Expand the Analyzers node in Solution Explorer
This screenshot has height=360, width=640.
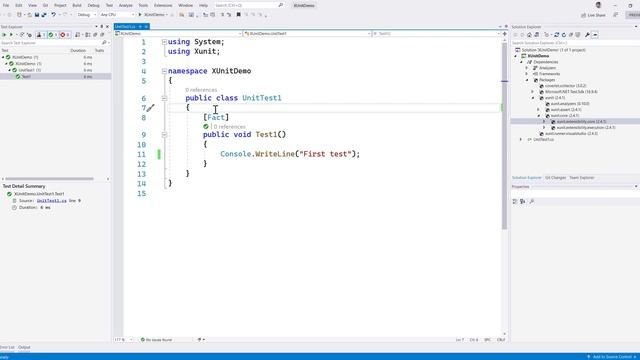527,68
